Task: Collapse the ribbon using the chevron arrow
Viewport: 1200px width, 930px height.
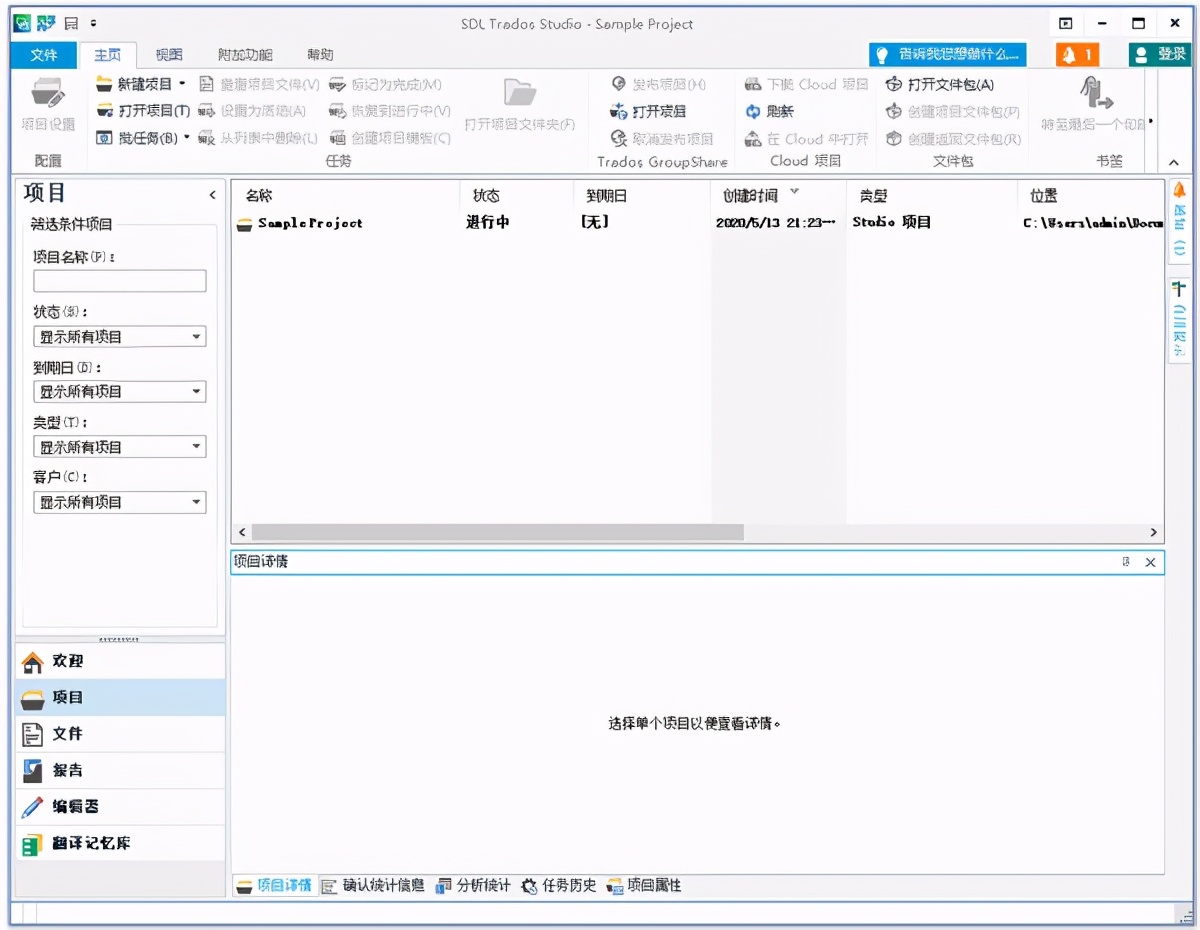Action: [x=1172, y=160]
